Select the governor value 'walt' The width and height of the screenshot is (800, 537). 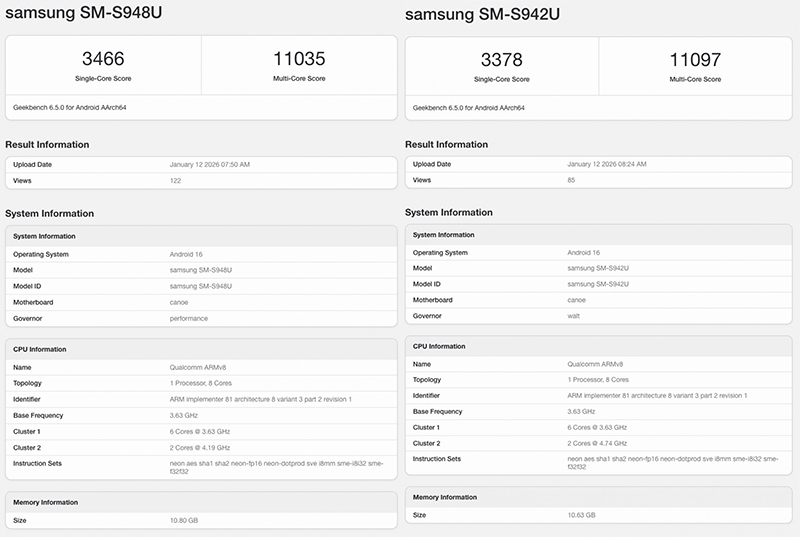click(x=574, y=315)
